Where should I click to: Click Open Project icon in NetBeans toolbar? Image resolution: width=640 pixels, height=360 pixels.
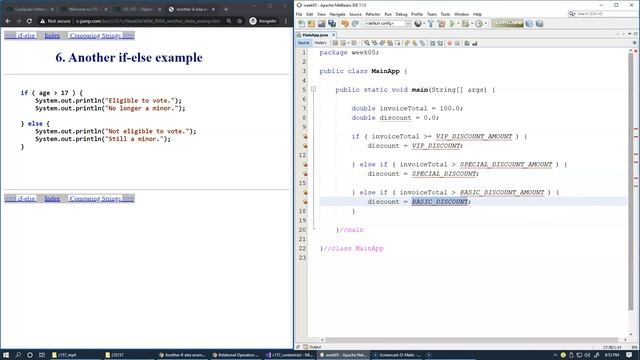pos(322,24)
